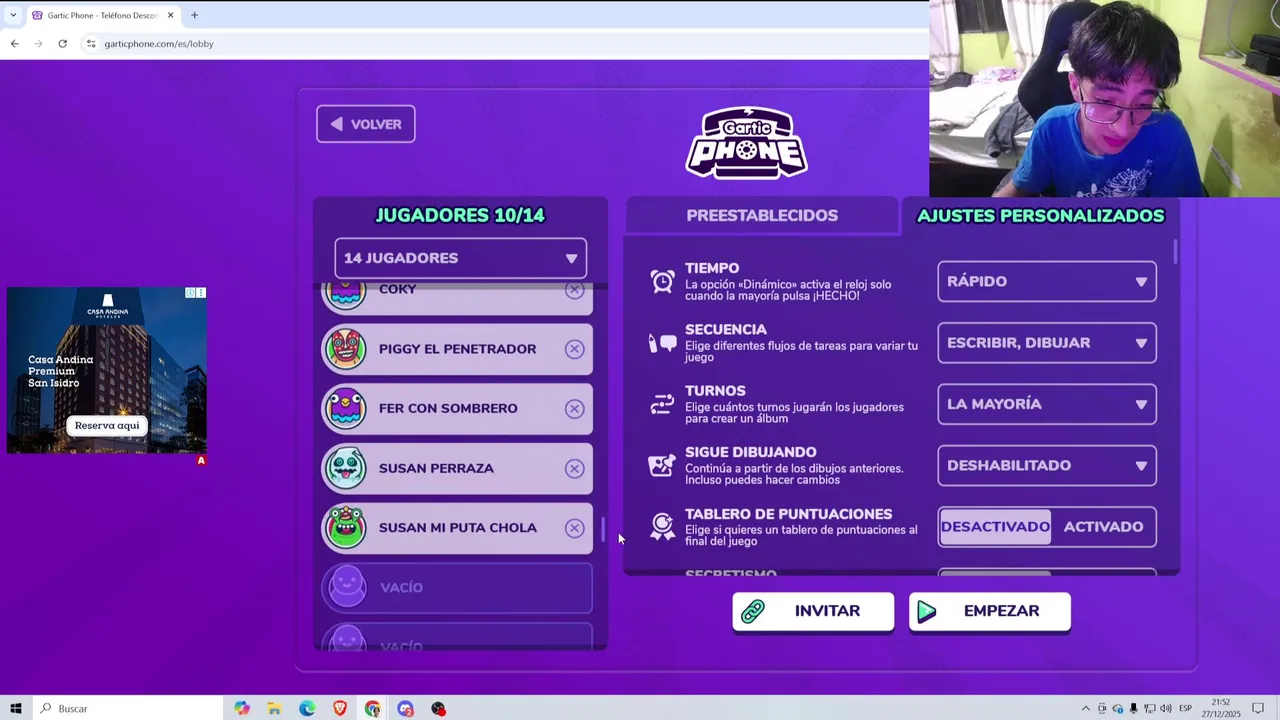The height and width of the screenshot is (720, 1280).
Task: Open the notification center icon
Action: [x=1258, y=708]
